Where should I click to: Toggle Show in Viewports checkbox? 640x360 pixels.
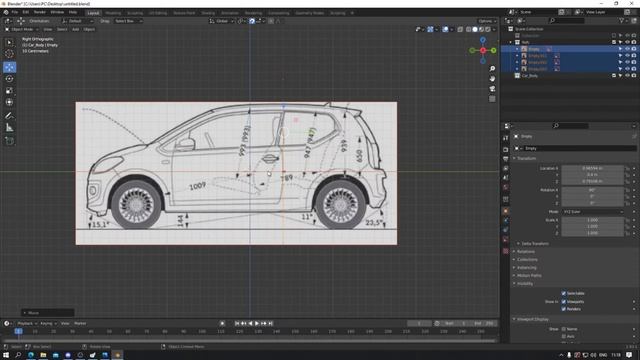(564, 302)
